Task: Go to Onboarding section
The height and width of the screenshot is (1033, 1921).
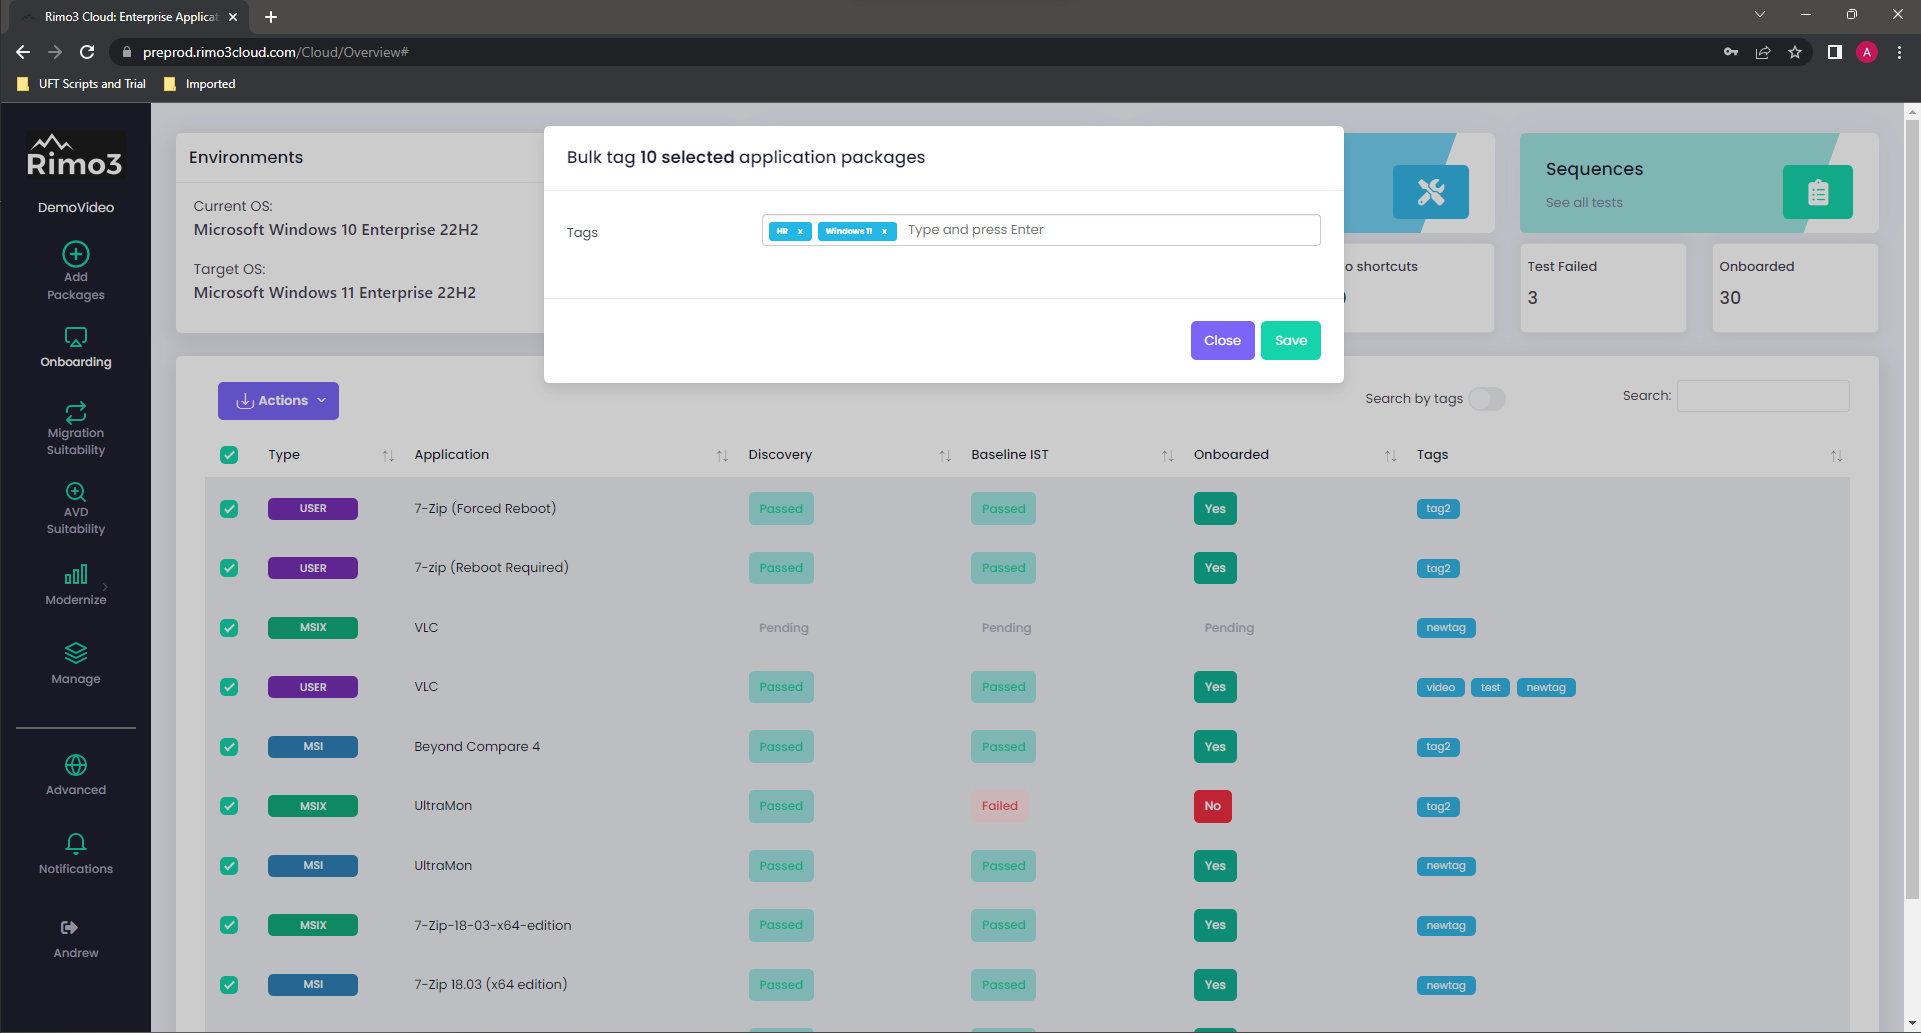Action: pyautogui.click(x=76, y=347)
